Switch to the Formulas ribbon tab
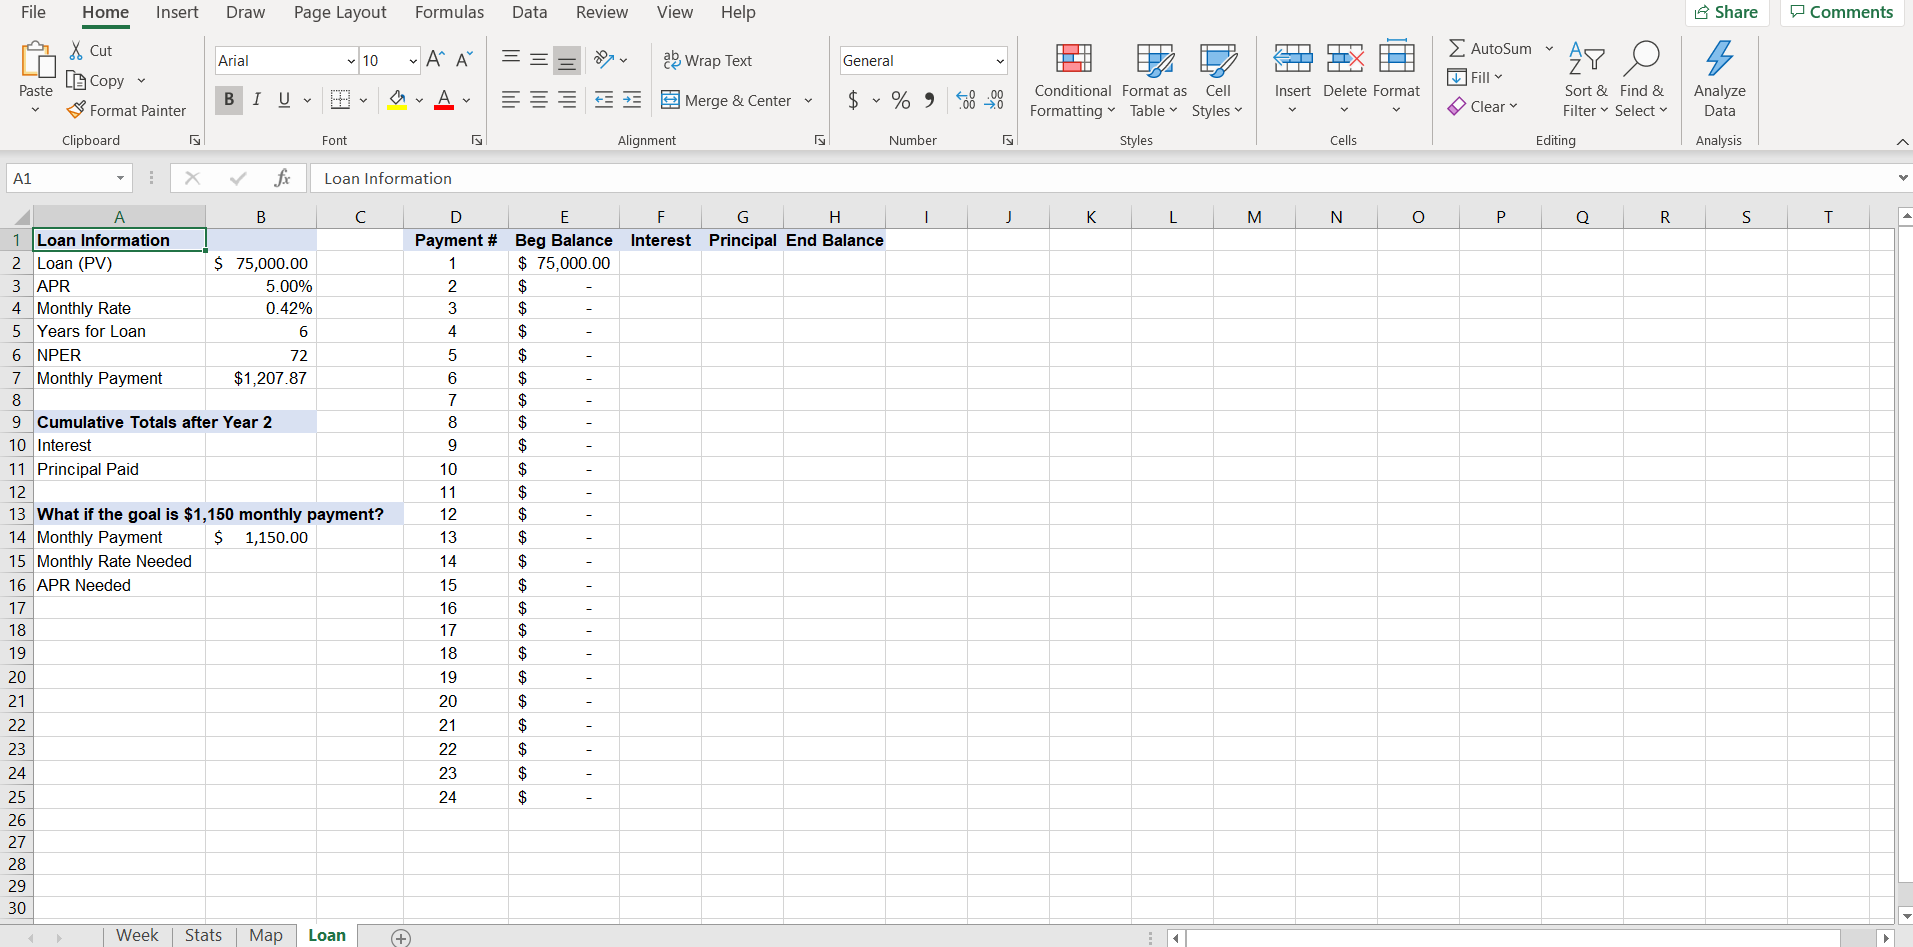The height and width of the screenshot is (947, 1913). click(x=449, y=12)
